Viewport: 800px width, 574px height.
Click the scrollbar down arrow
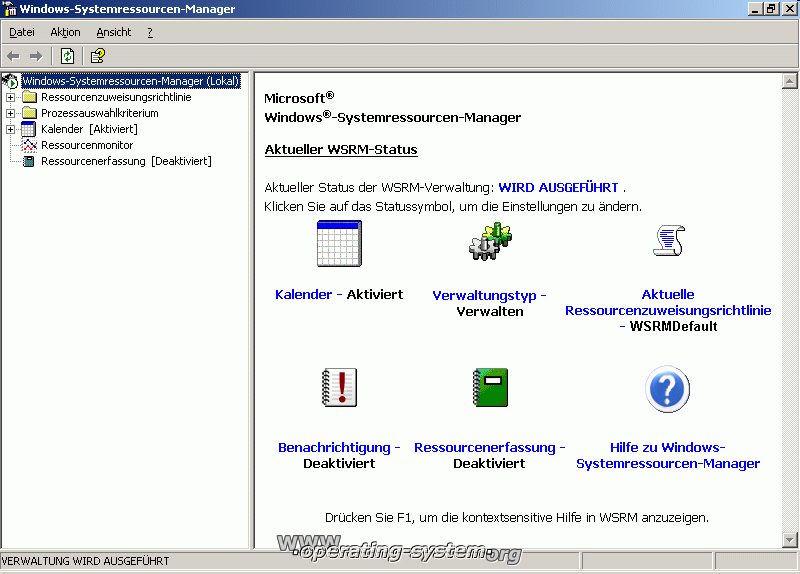click(x=789, y=540)
